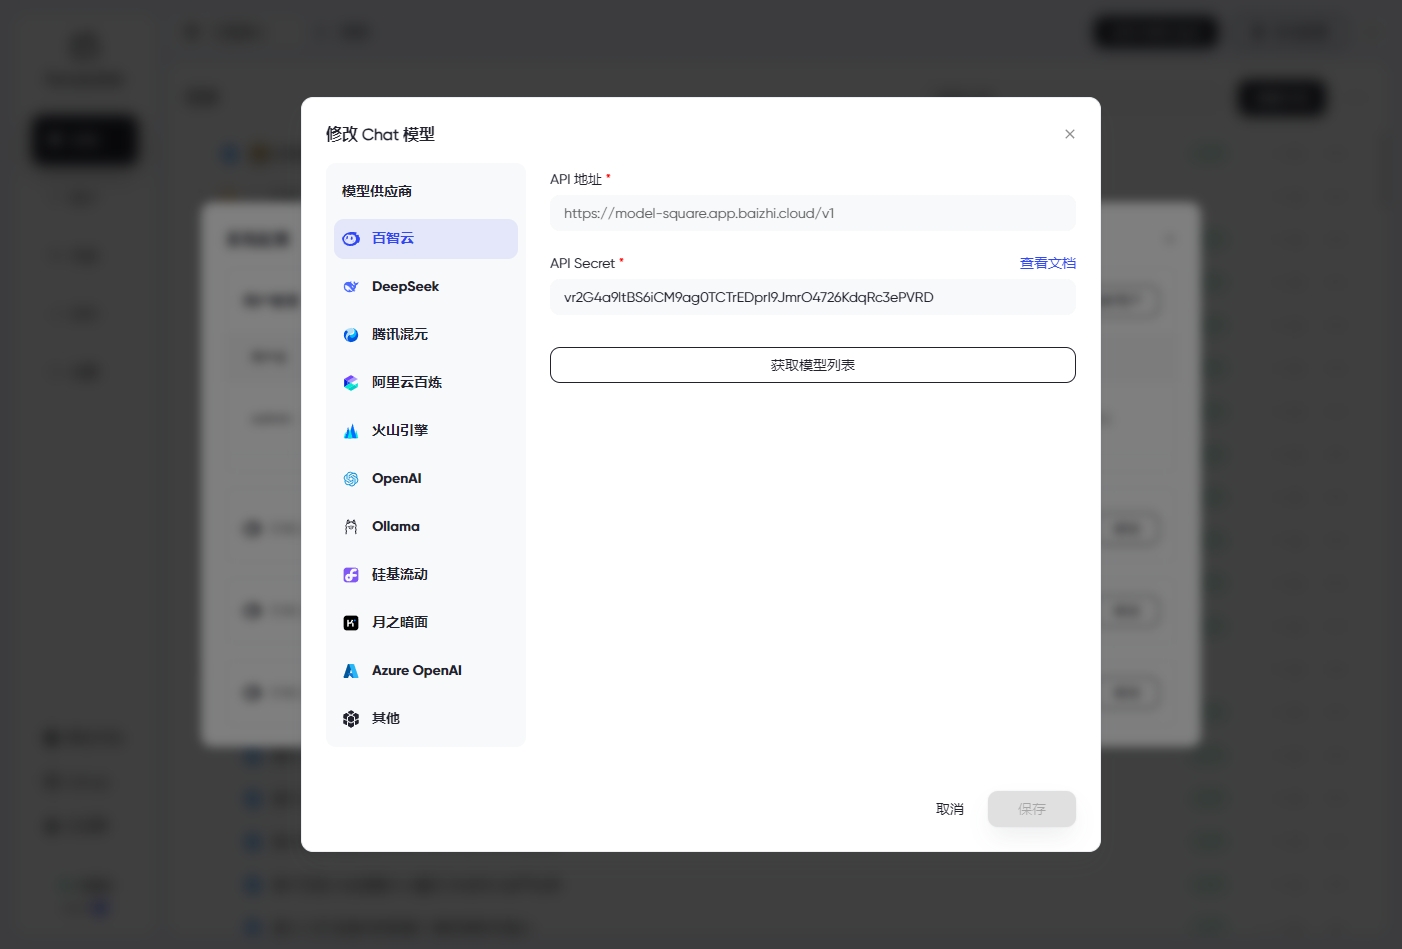Click the 百智云 provider icon
This screenshot has width=1402, height=949.
point(351,239)
